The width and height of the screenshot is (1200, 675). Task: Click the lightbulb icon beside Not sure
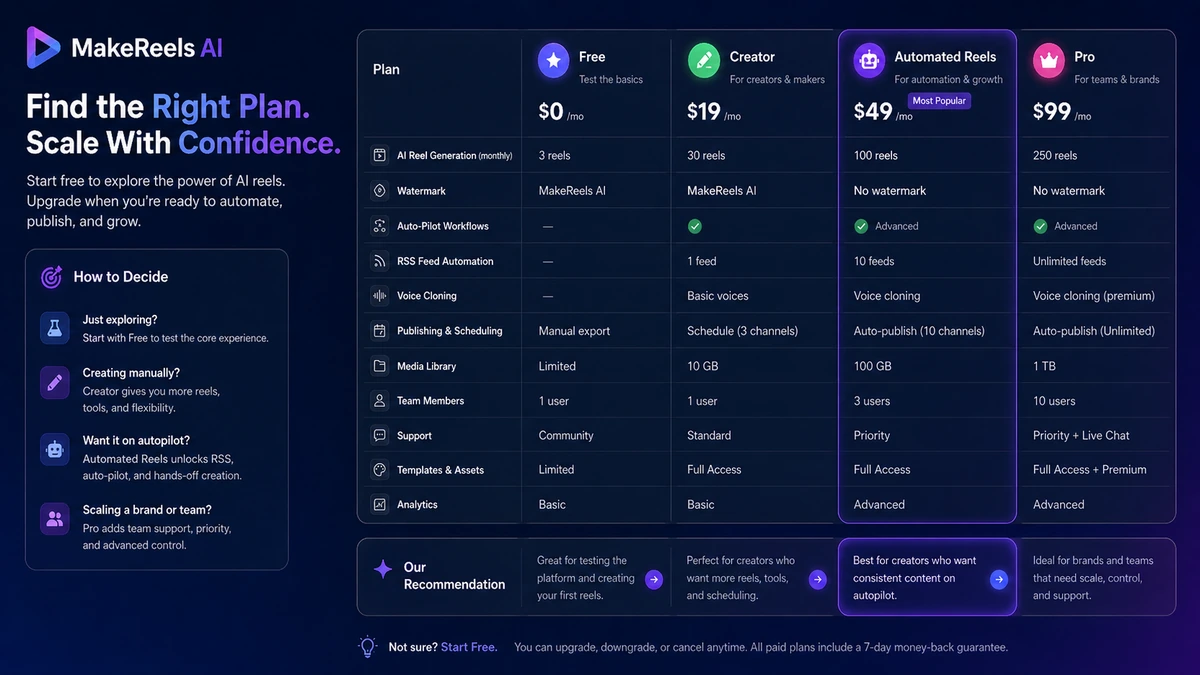(x=368, y=647)
